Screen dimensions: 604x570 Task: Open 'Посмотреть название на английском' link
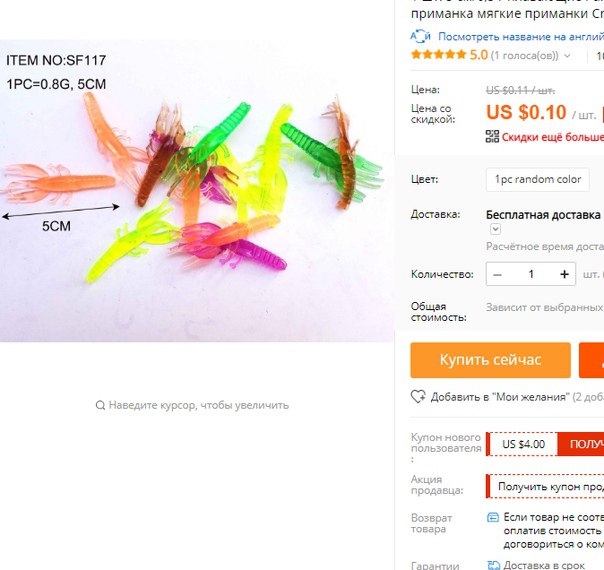pyautogui.click(x=521, y=37)
